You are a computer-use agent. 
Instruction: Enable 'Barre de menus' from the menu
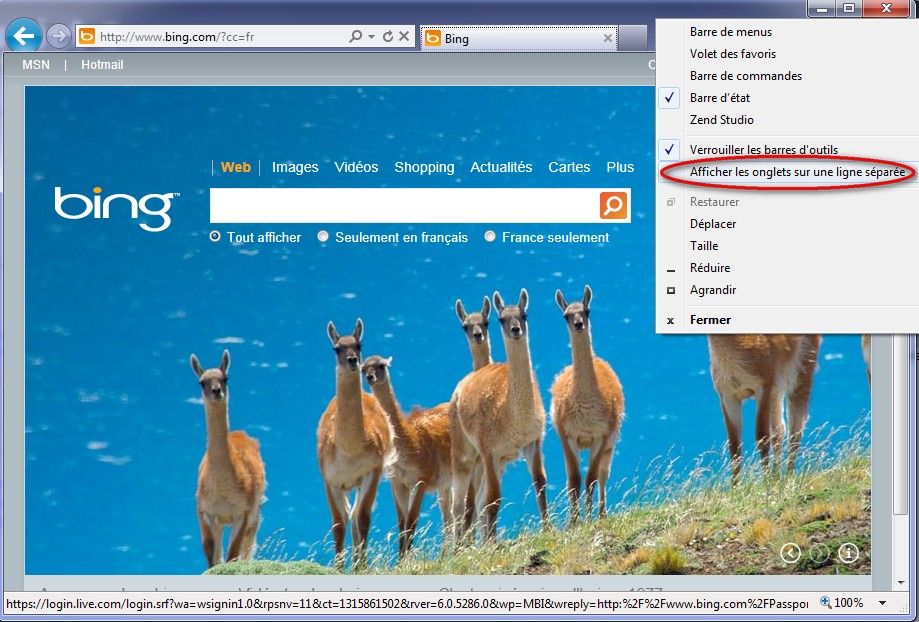(x=730, y=32)
